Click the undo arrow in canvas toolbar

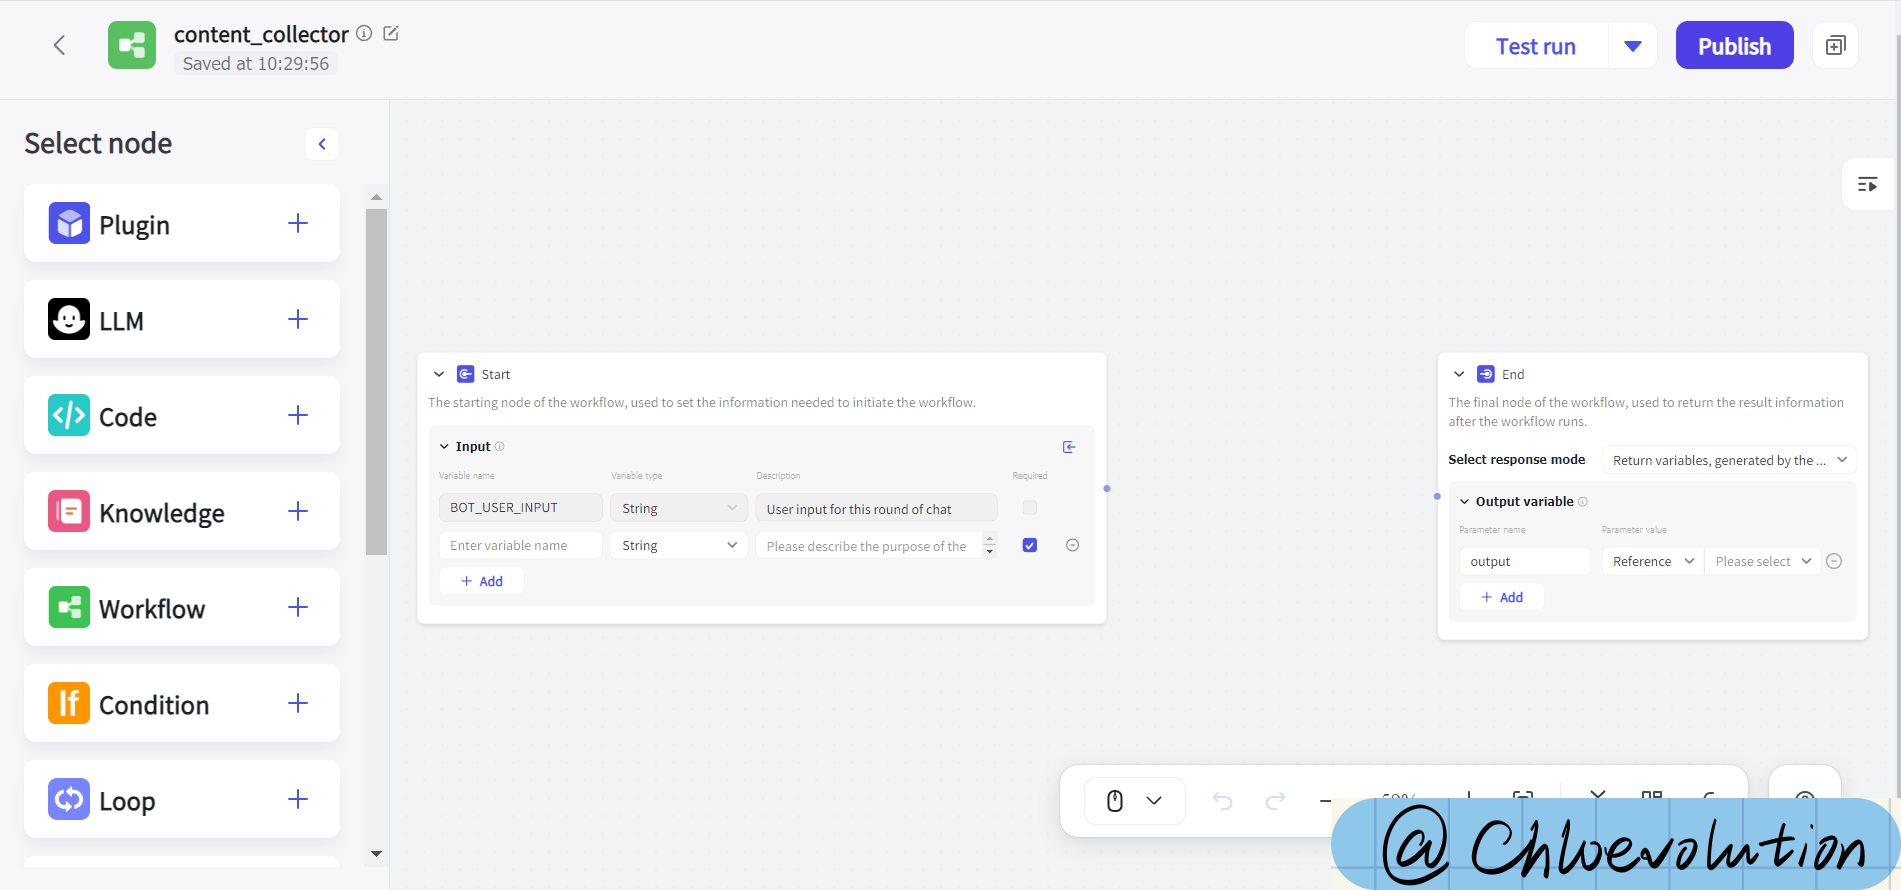[1222, 801]
